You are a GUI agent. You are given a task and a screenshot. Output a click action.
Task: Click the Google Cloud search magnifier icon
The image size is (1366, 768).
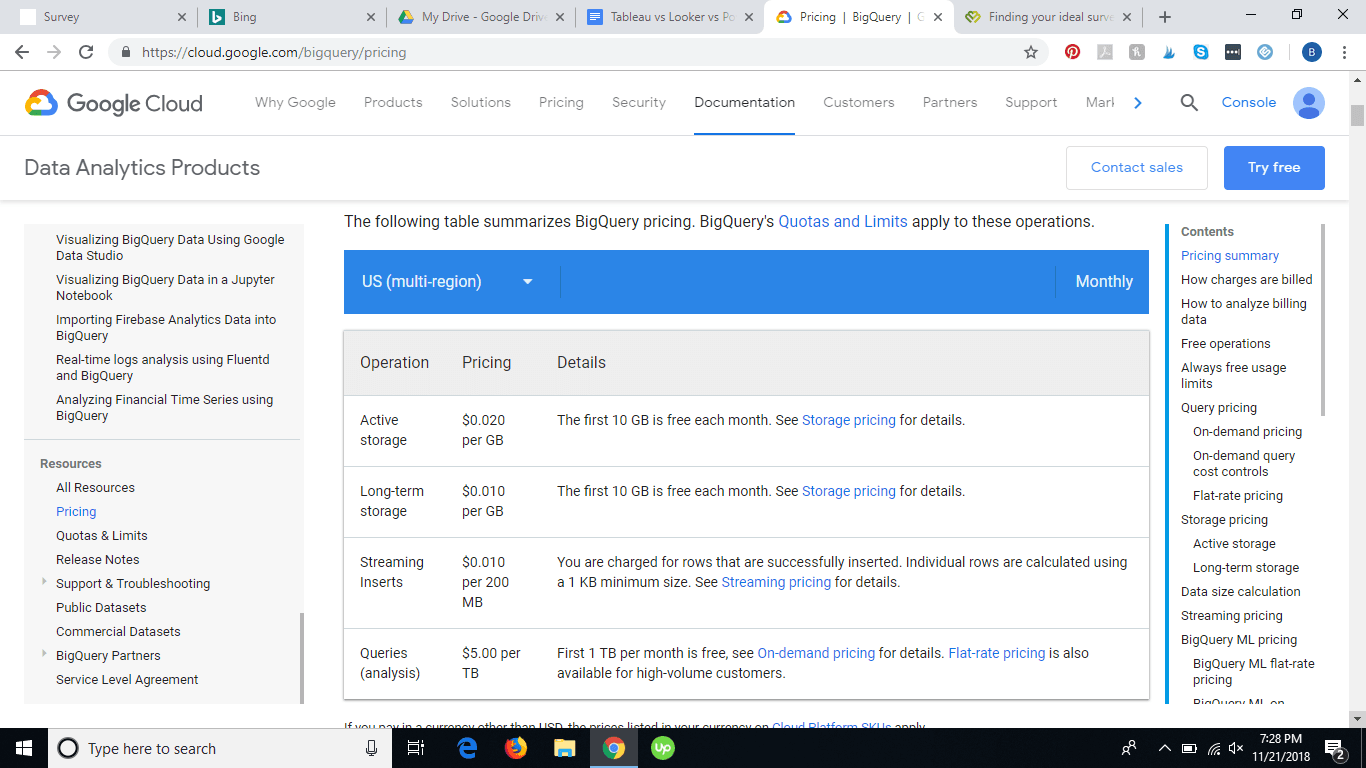[x=1189, y=102]
